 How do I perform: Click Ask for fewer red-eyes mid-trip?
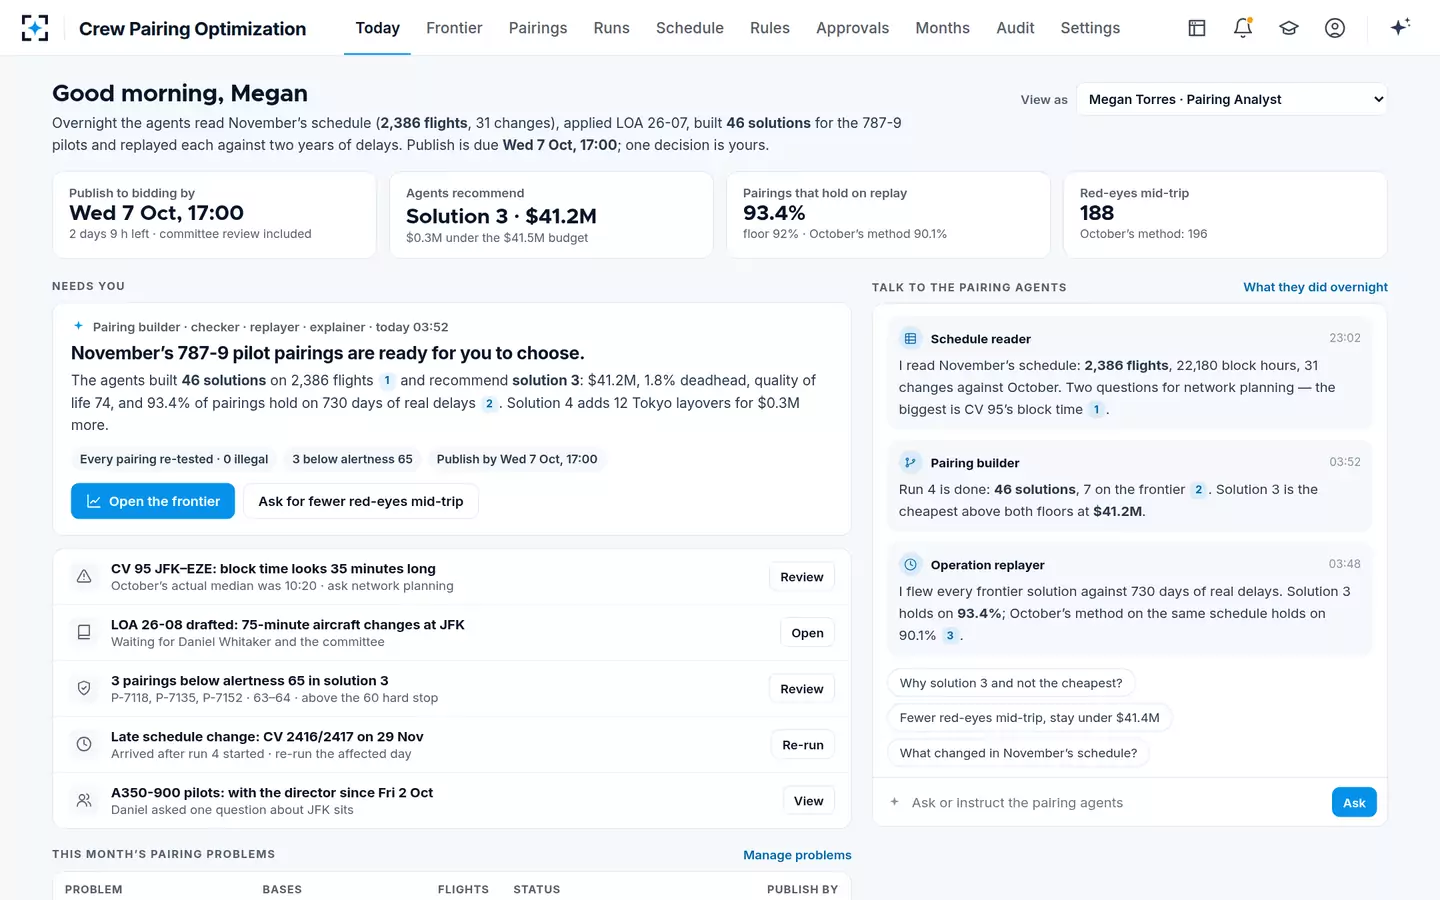coord(361,501)
